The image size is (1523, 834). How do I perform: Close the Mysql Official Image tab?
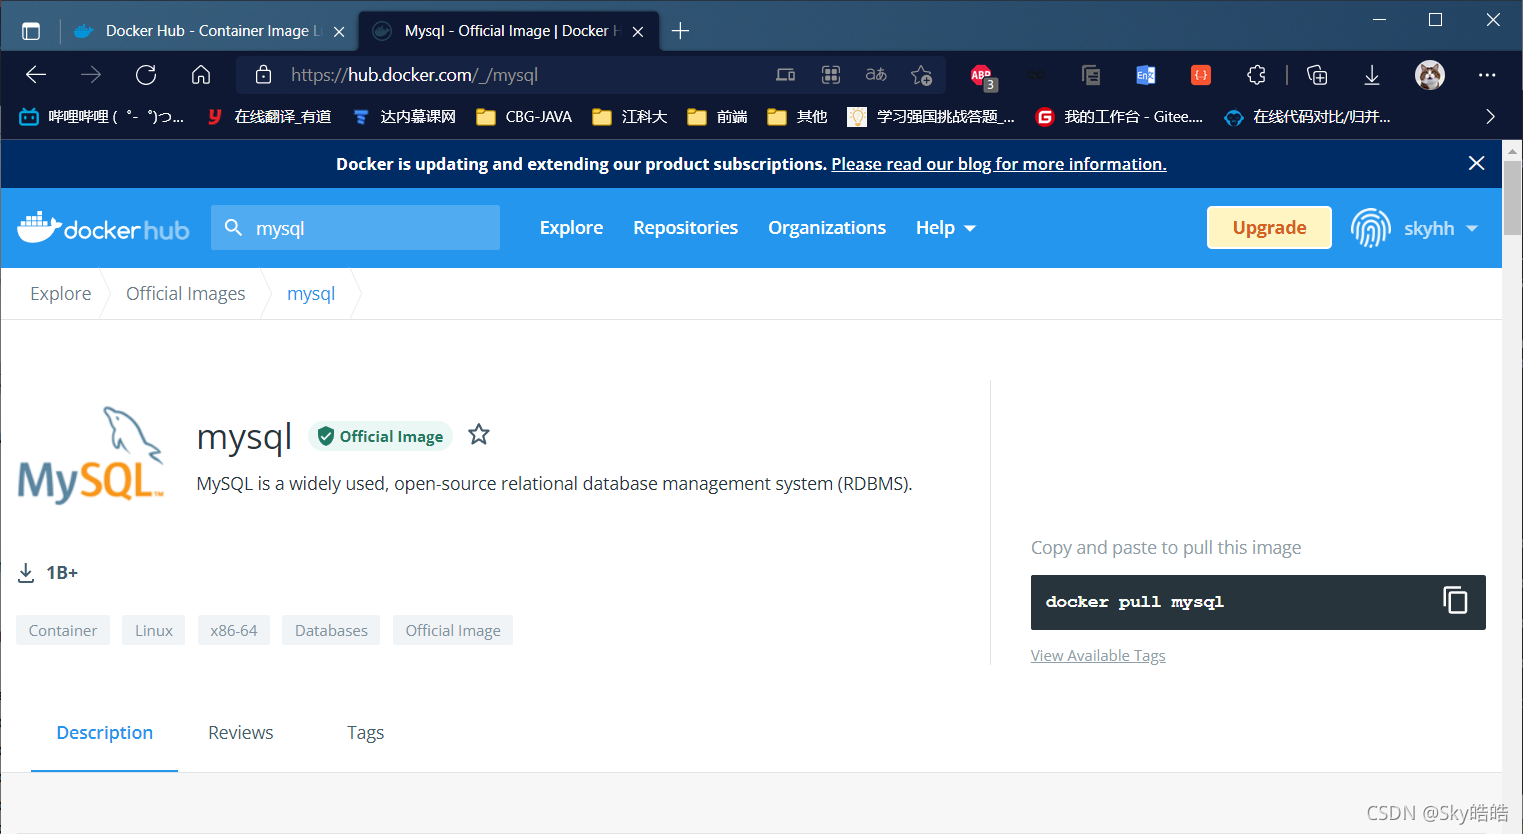click(x=638, y=32)
